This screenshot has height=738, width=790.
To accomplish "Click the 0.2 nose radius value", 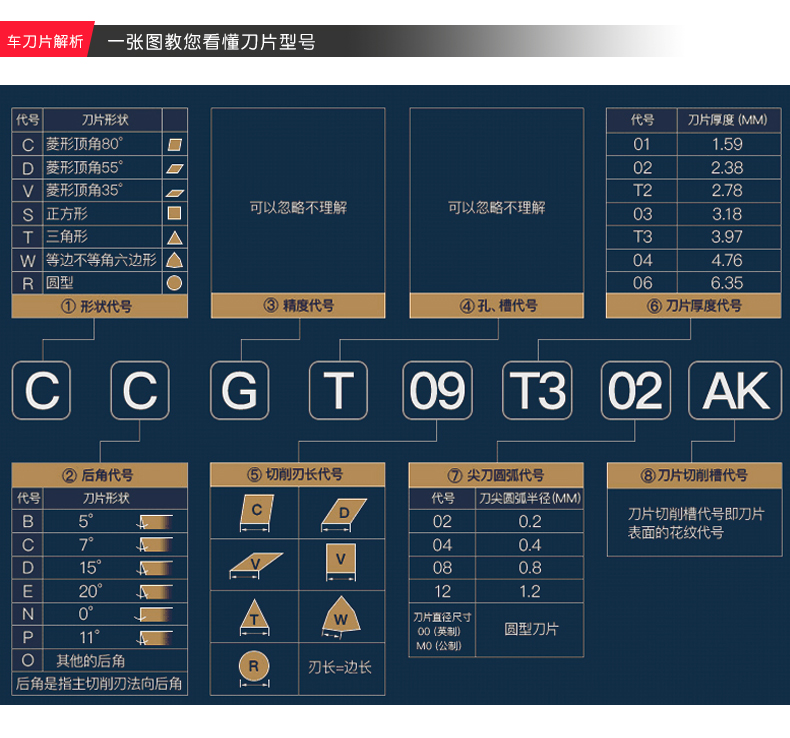I will [530, 521].
